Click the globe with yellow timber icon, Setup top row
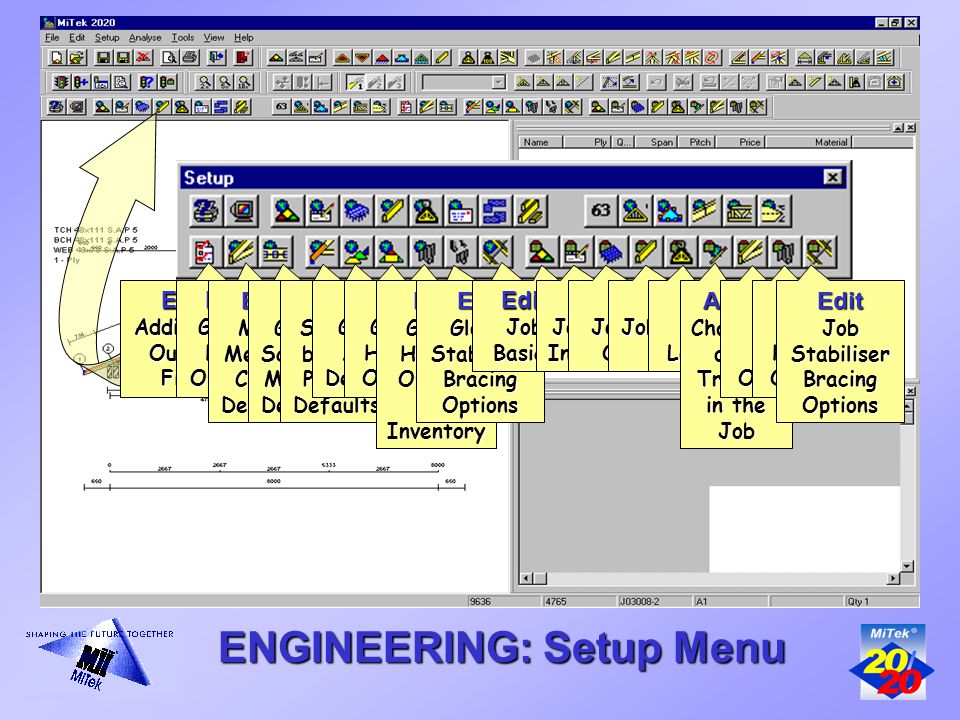The width and height of the screenshot is (960, 720). [392, 211]
